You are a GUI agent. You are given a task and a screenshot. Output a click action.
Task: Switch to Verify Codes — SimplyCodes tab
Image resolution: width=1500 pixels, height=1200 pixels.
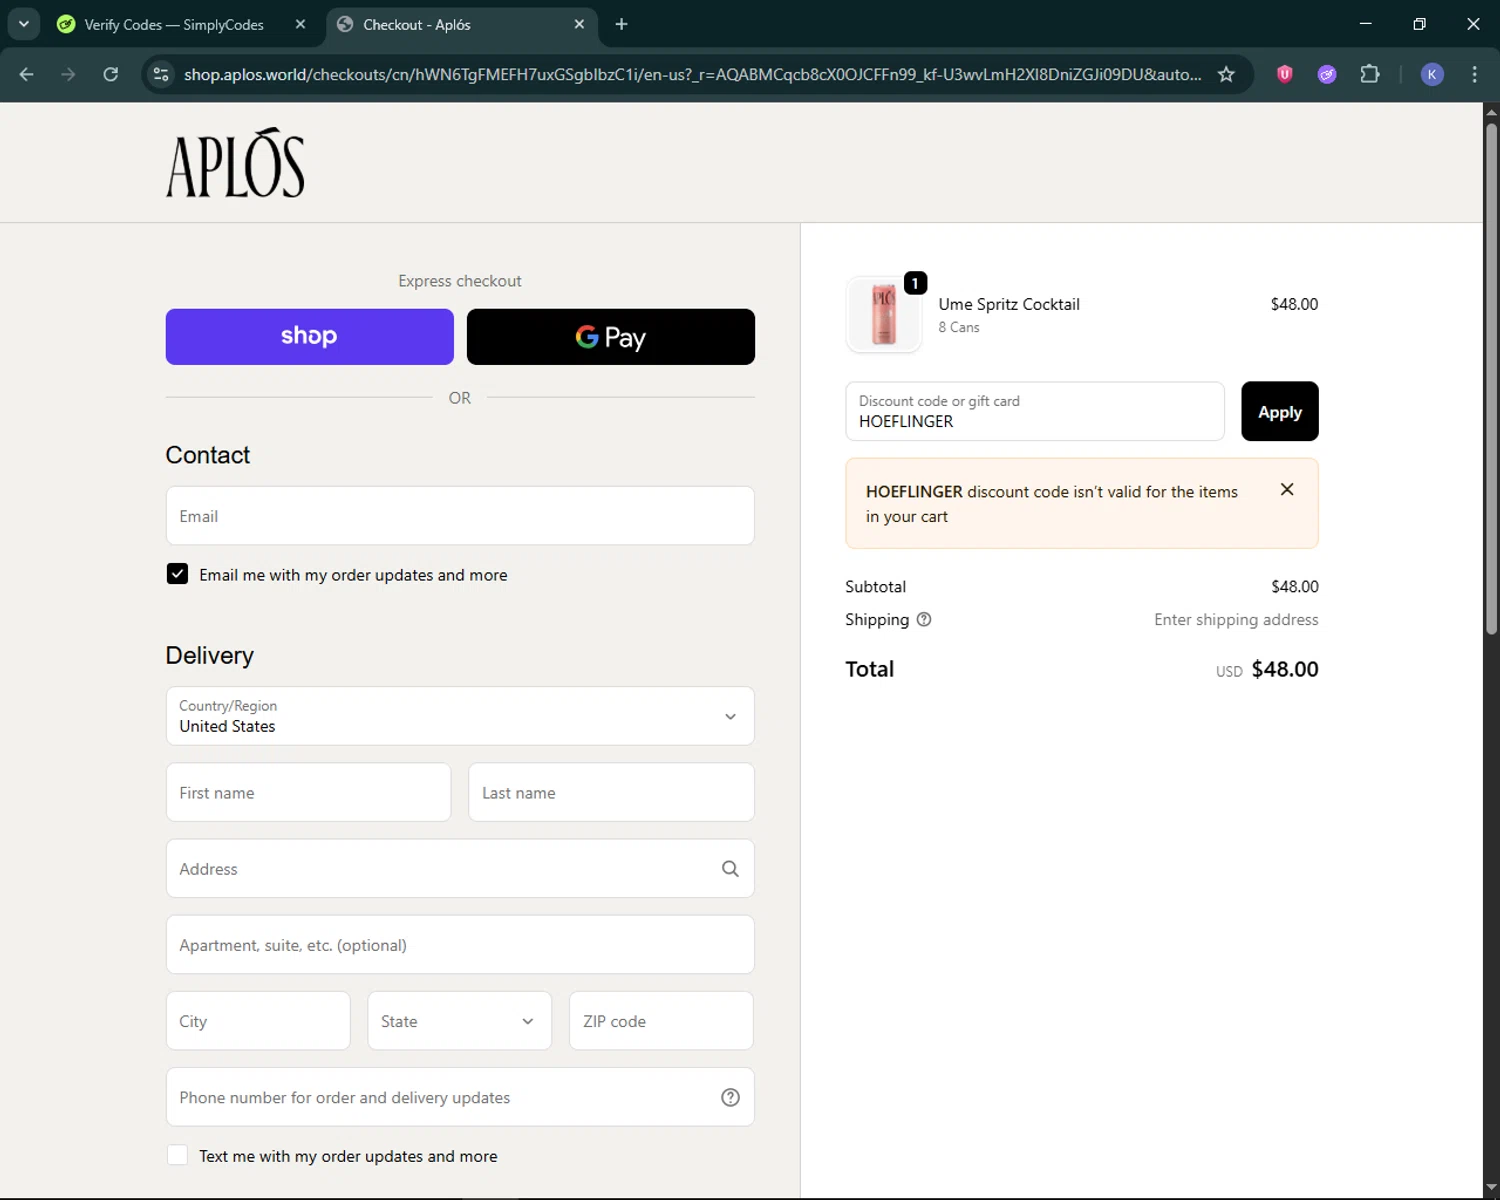pos(173,24)
